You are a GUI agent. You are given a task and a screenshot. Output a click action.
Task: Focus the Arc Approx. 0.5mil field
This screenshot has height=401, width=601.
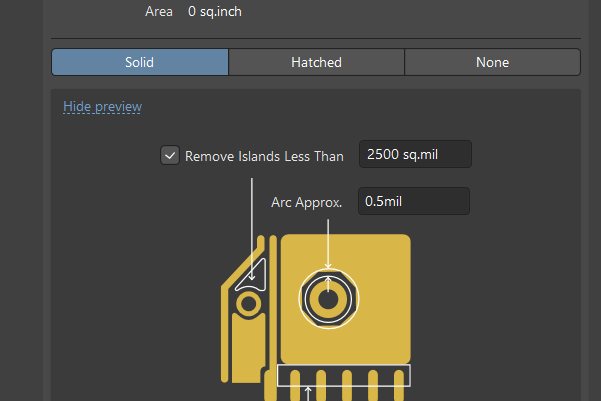(x=414, y=201)
